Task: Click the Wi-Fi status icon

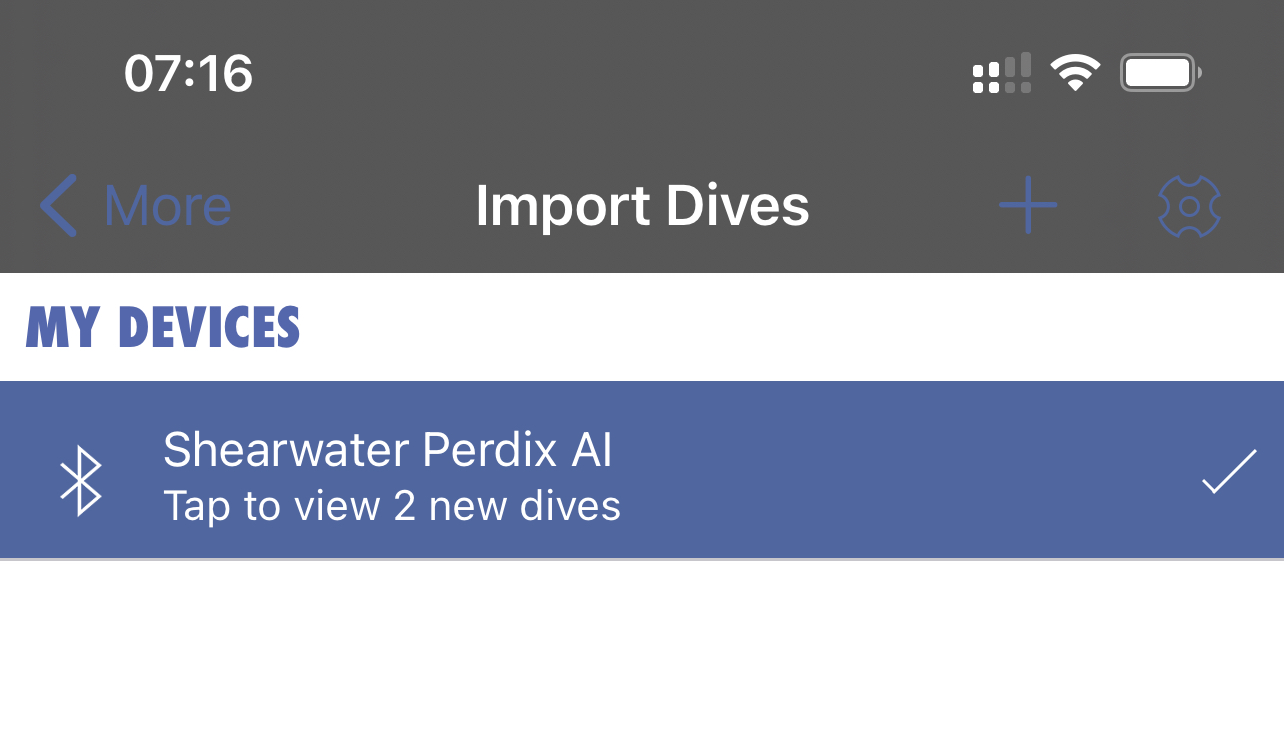Action: [x=1074, y=73]
